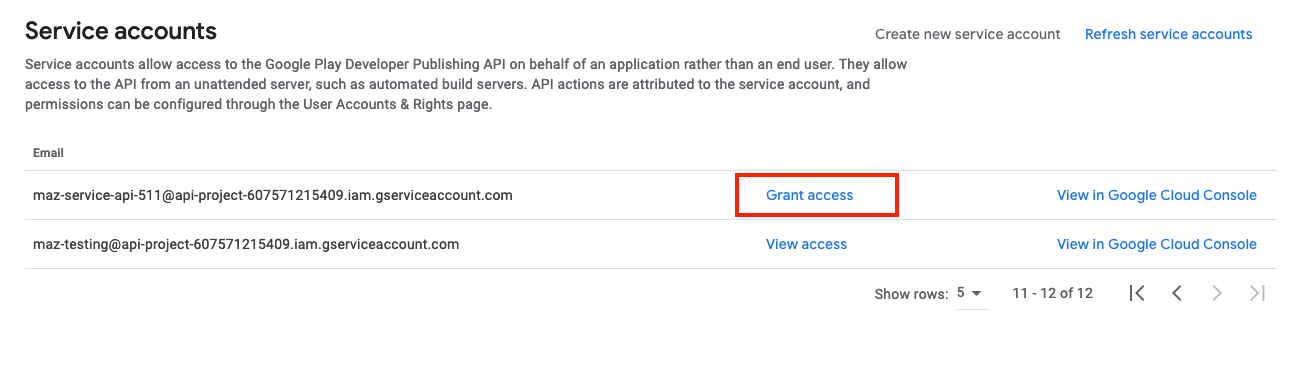This screenshot has width=1291, height=368.
Task: Go to first page of results
Action: 1137,293
